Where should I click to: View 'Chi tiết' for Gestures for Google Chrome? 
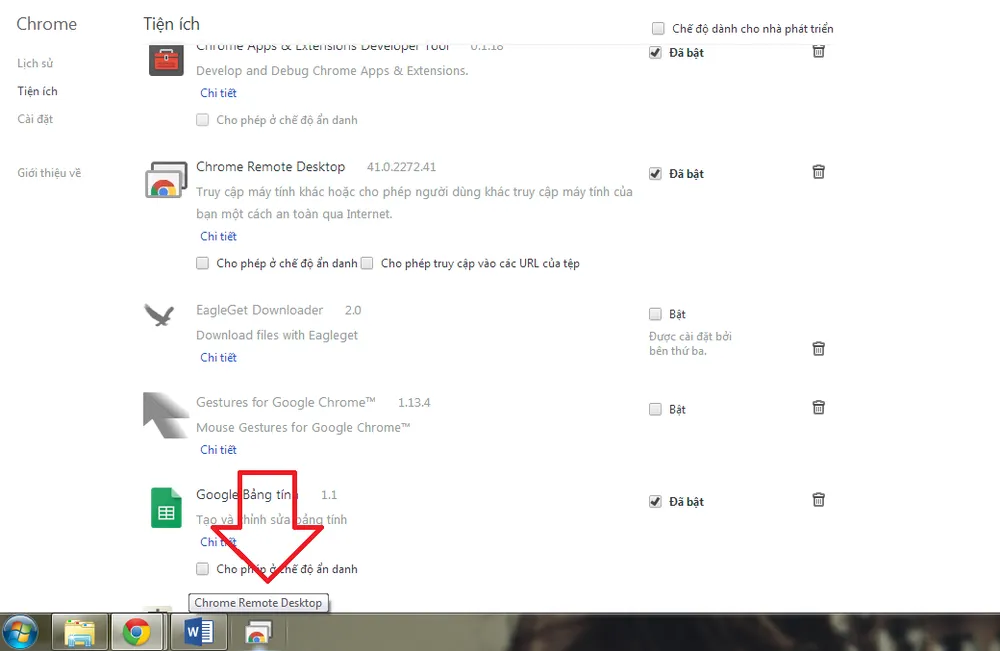[218, 450]
